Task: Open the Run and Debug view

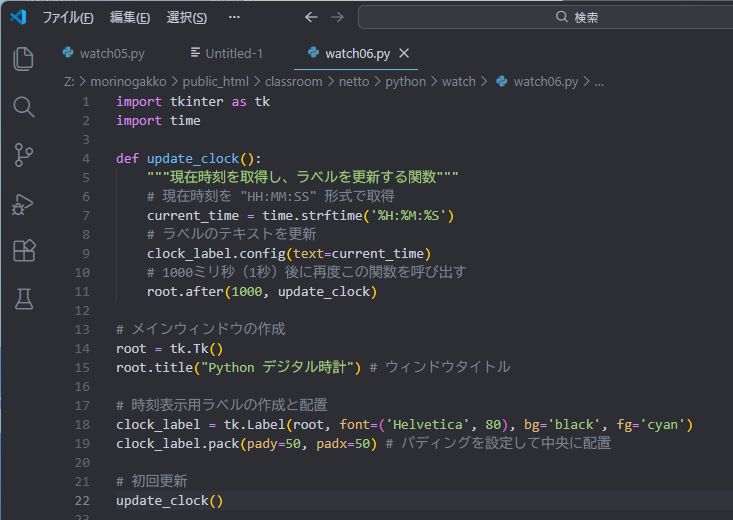Action: pos(23,203)
